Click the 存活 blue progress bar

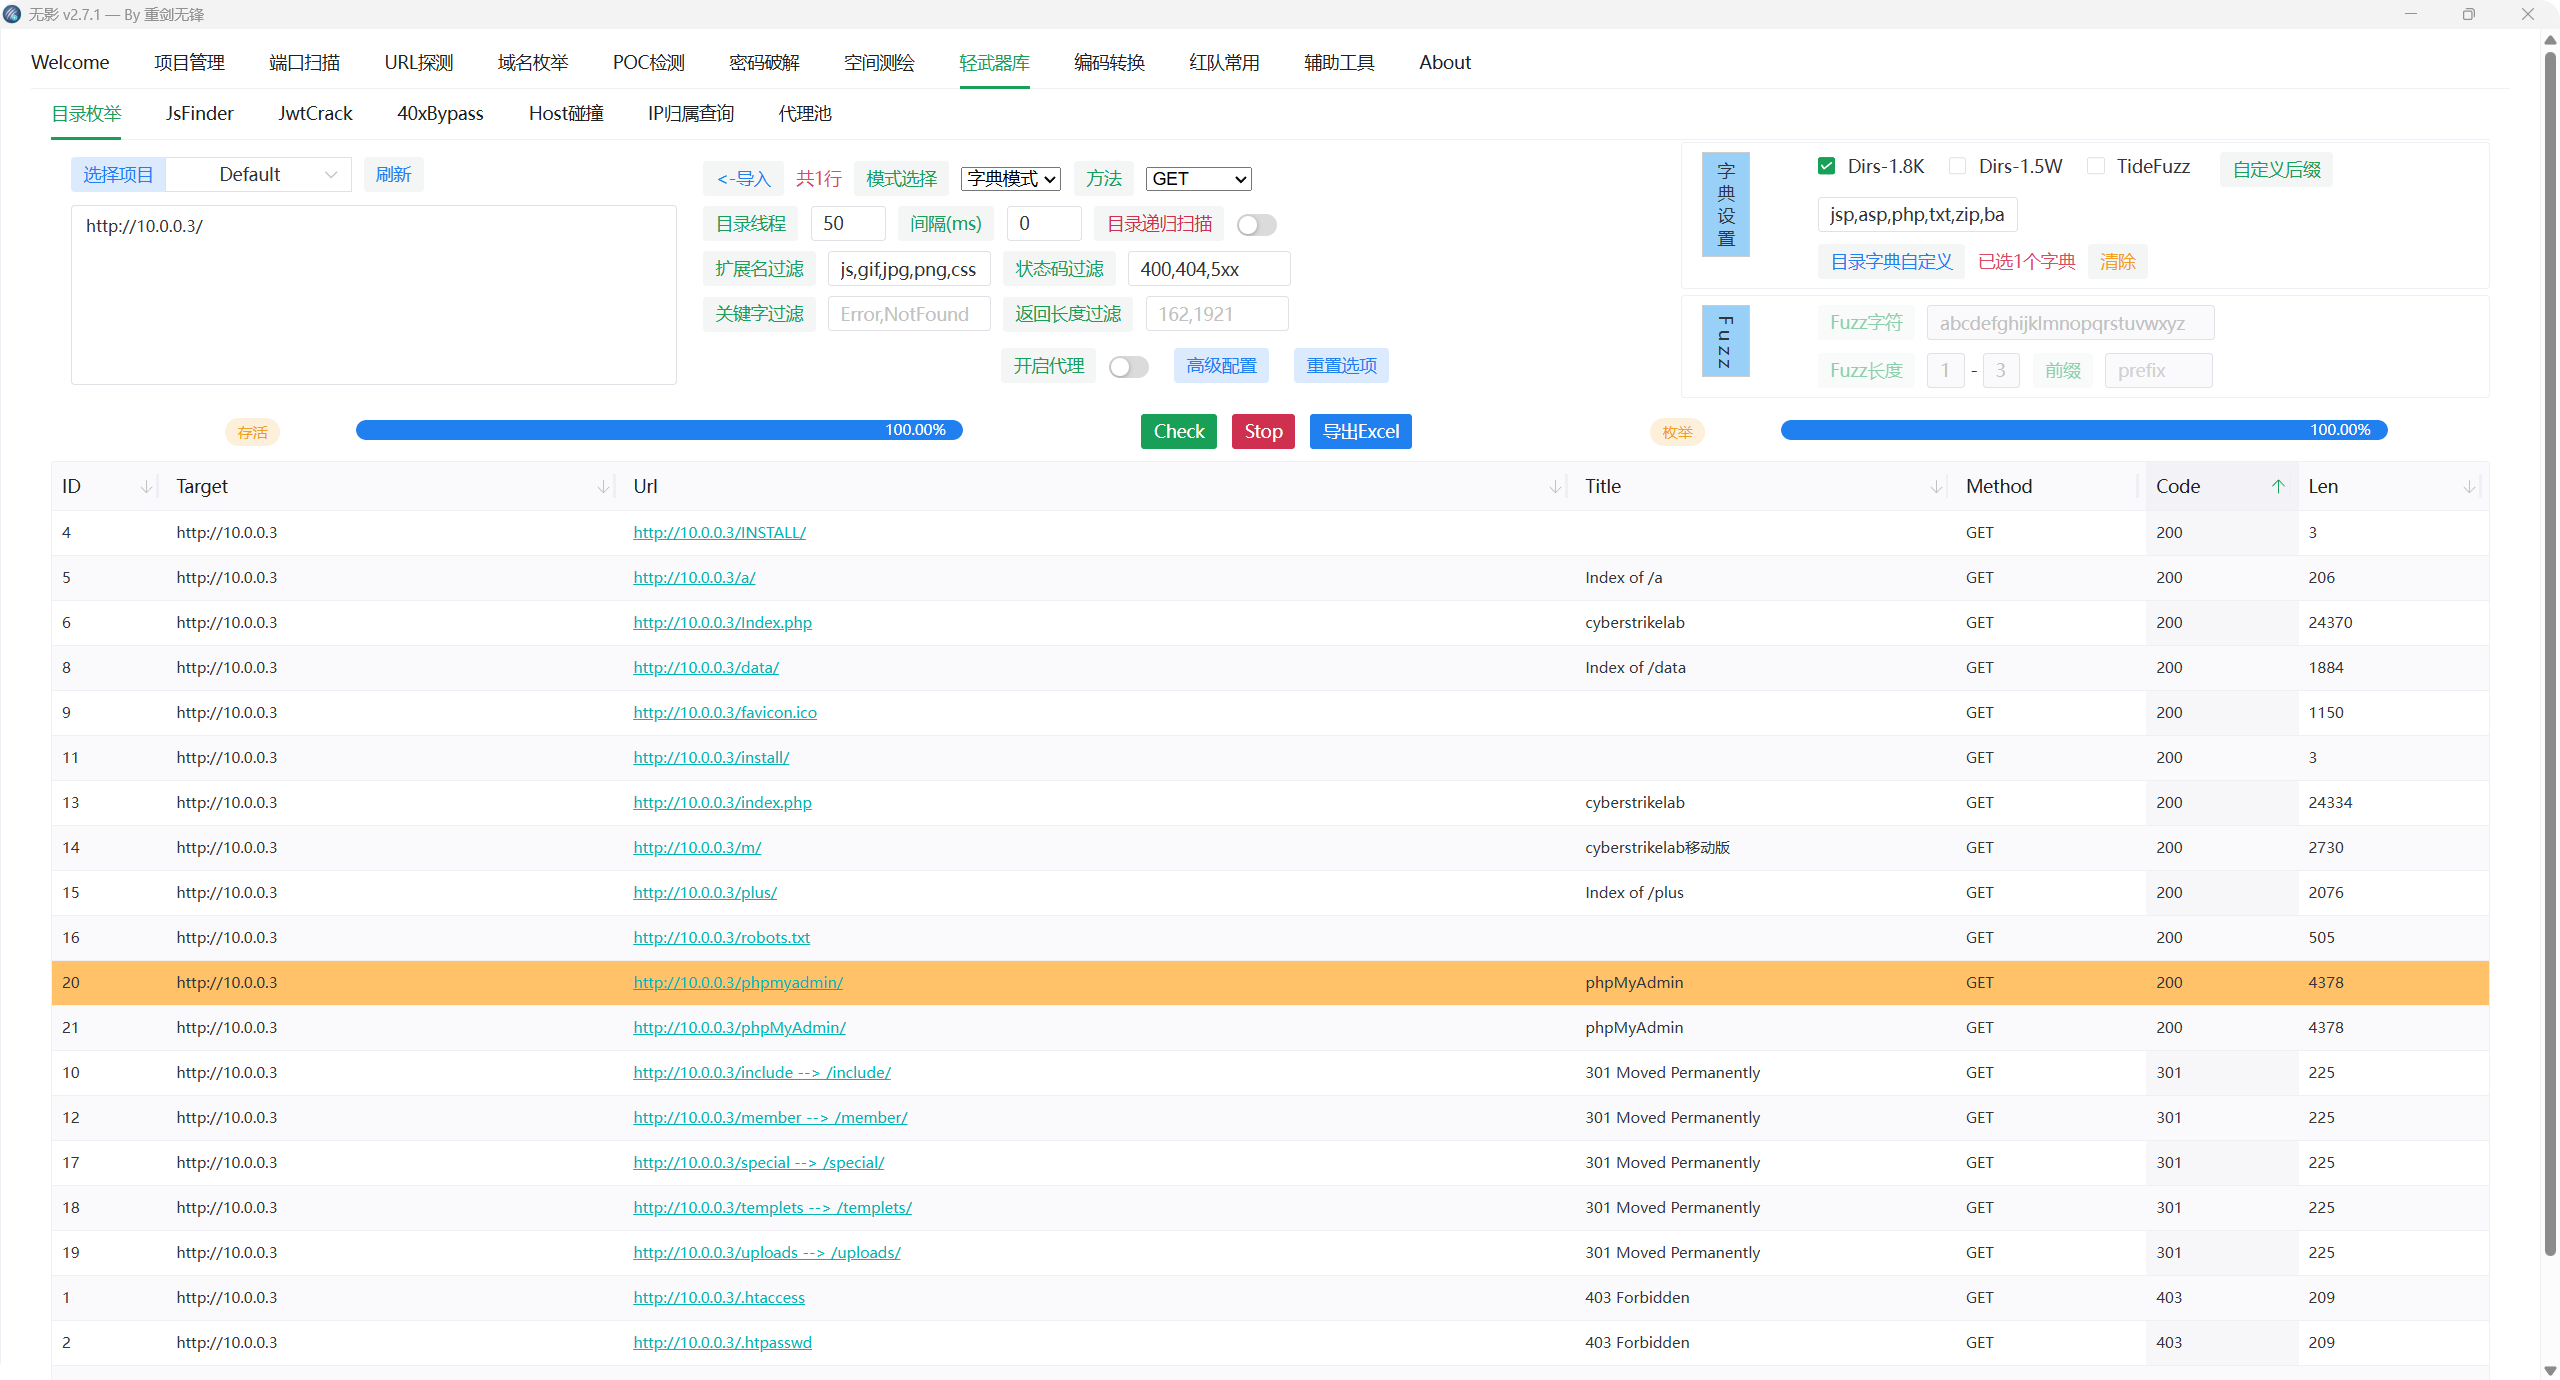pos(658,431)
